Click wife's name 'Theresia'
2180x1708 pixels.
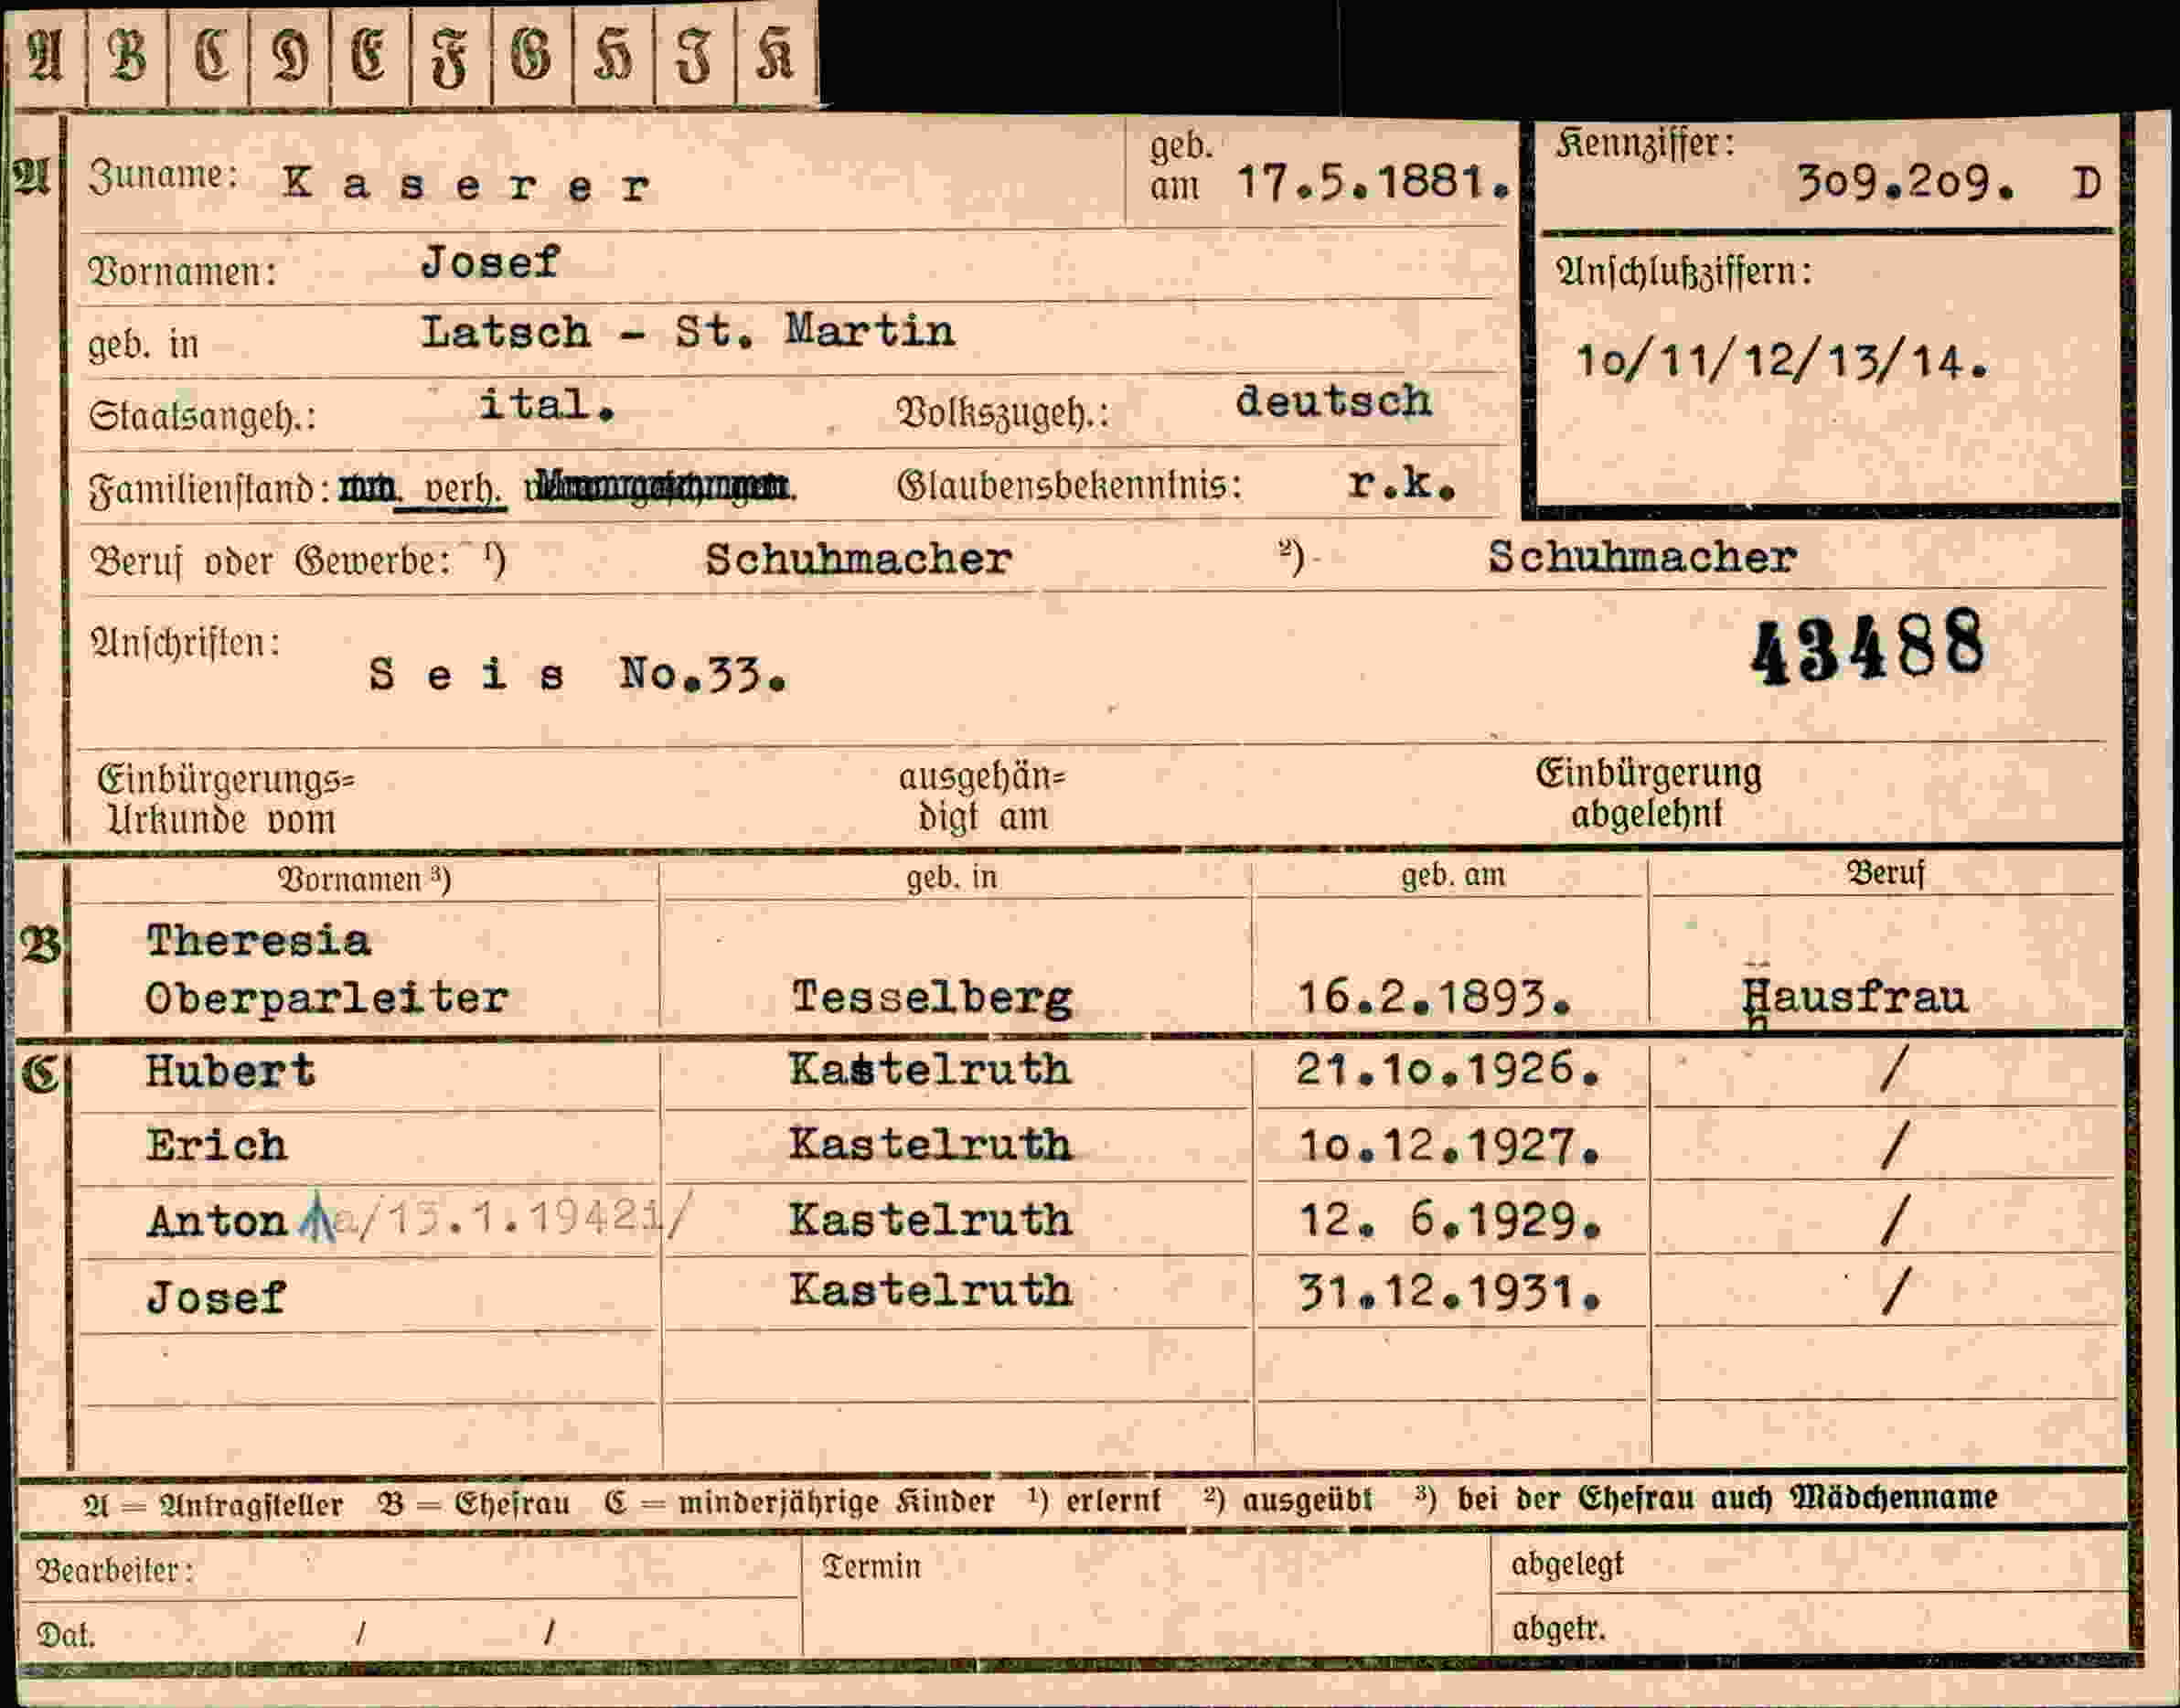pos(258,940)
